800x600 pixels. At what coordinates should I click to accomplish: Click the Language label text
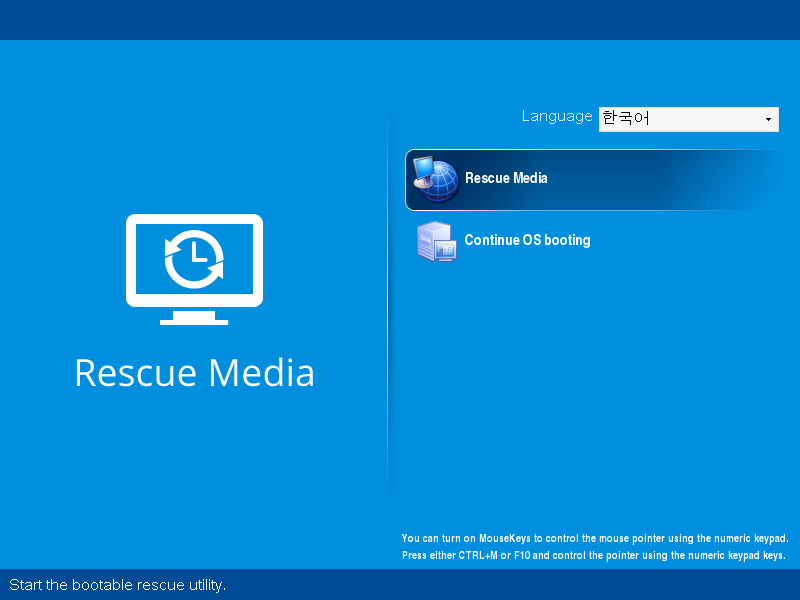click(x=557, y=116)
